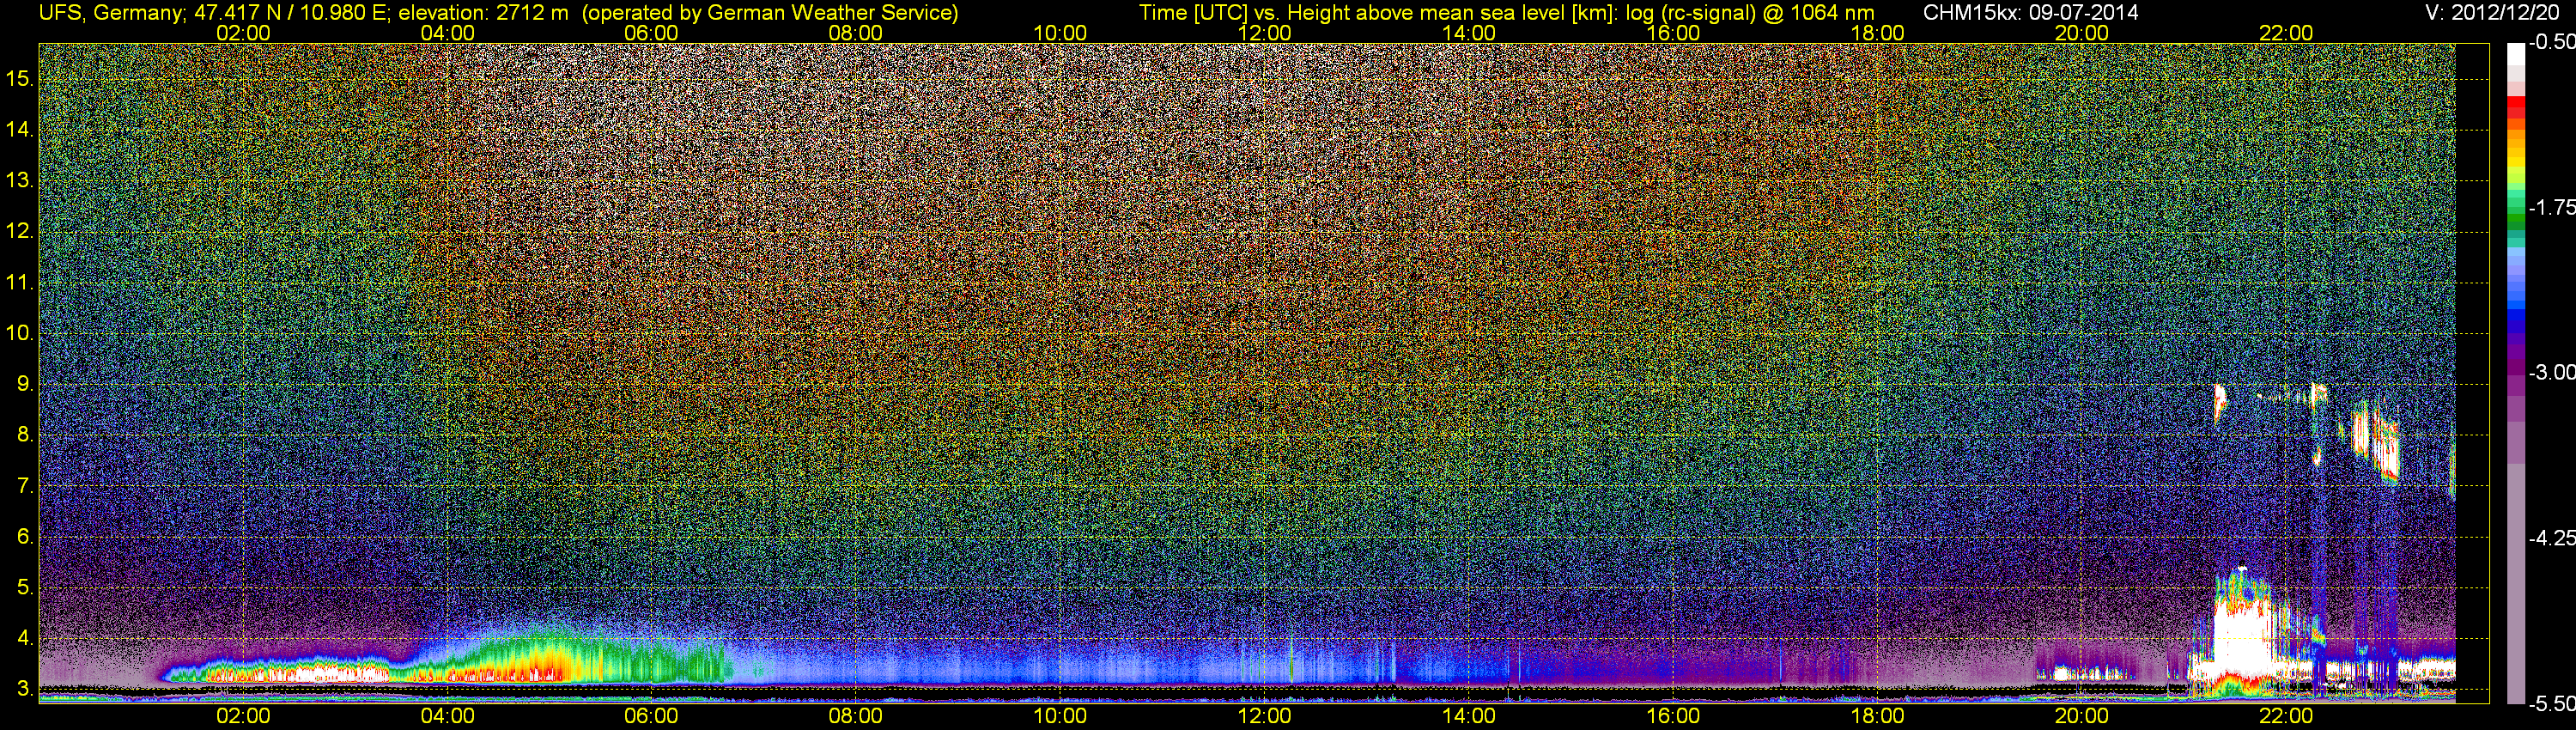Screen dimensions: 2576x730
Task: Click the '06:00' label on the bottom time axis
Action: 651,717
